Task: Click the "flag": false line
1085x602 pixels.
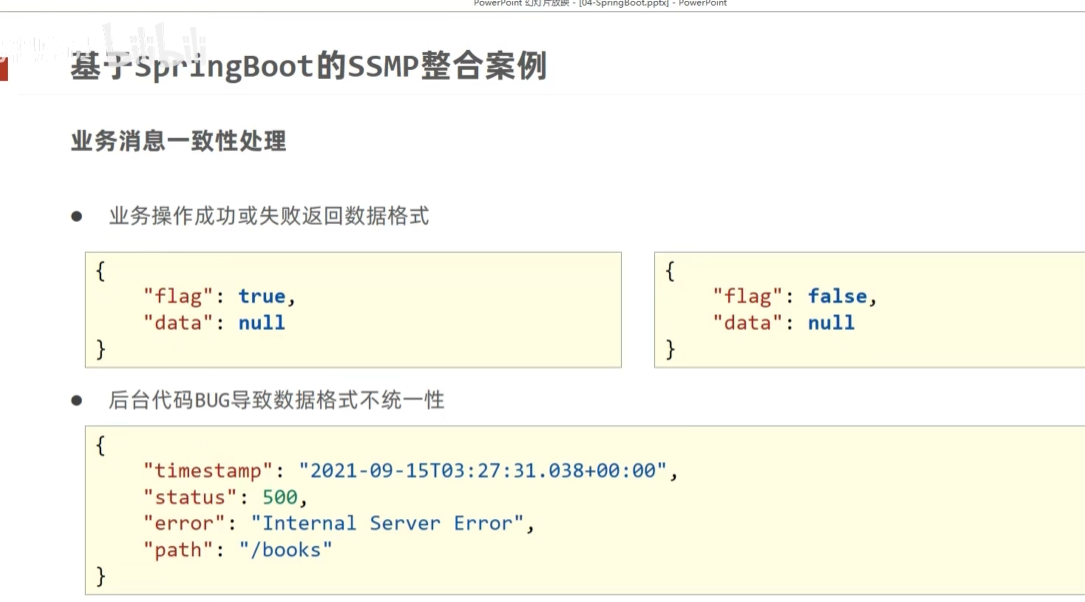Action: coord(795,296)
